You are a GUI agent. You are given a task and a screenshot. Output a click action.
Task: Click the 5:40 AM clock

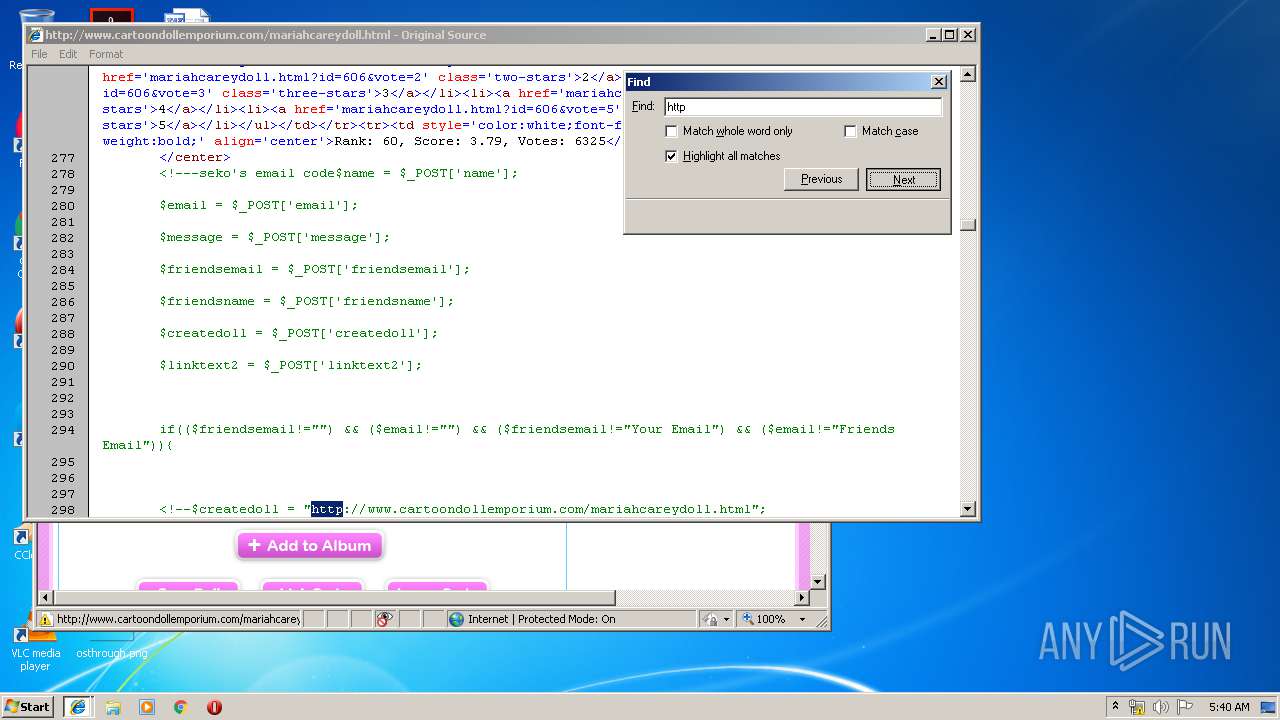coord(1229,707)
